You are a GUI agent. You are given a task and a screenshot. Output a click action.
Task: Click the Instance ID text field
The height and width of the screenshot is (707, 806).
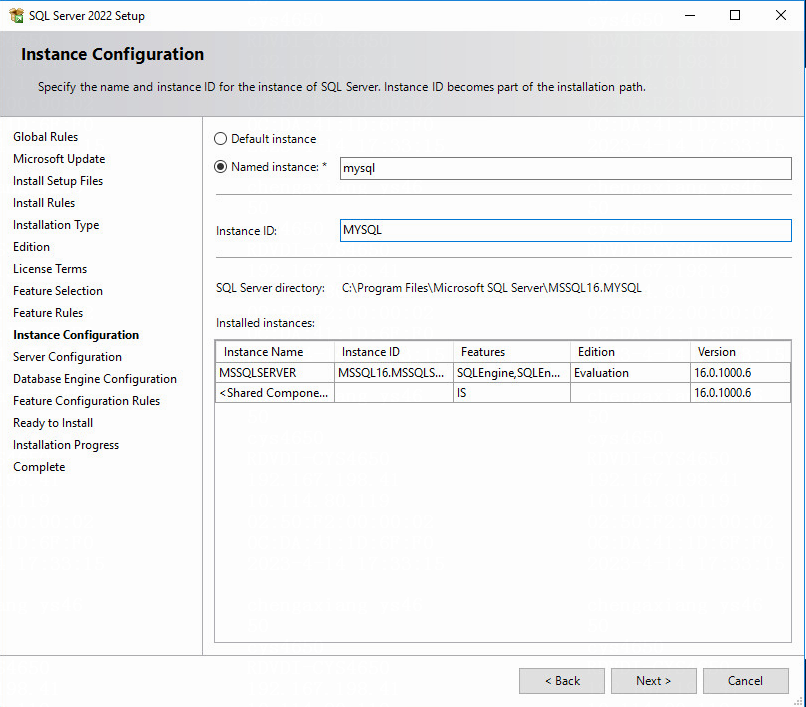[565, 230]
